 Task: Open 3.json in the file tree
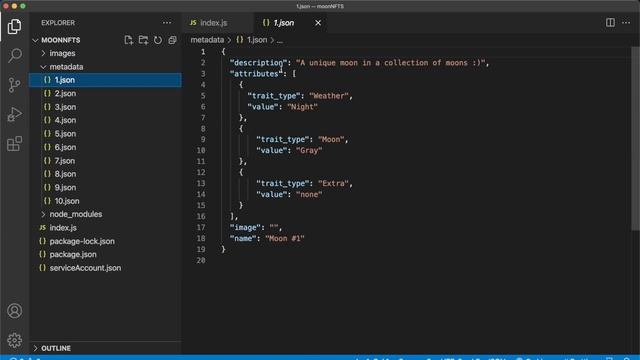tap(105, 107)
